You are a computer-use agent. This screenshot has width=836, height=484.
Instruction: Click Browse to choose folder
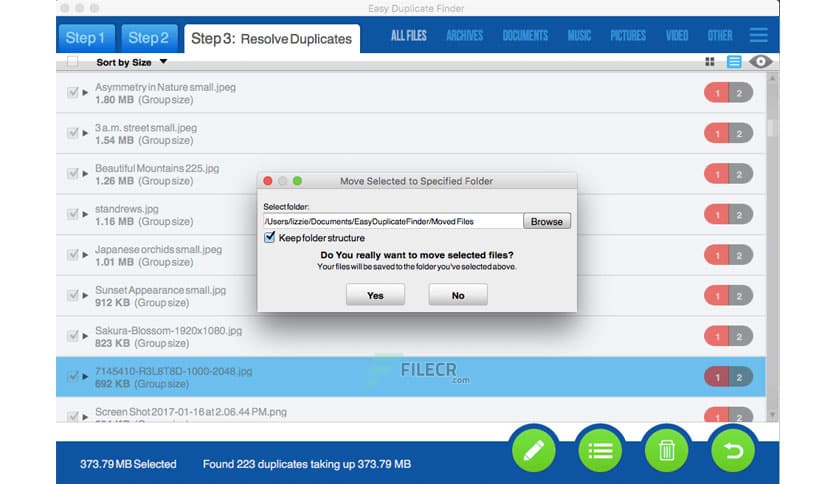[546, 221]
